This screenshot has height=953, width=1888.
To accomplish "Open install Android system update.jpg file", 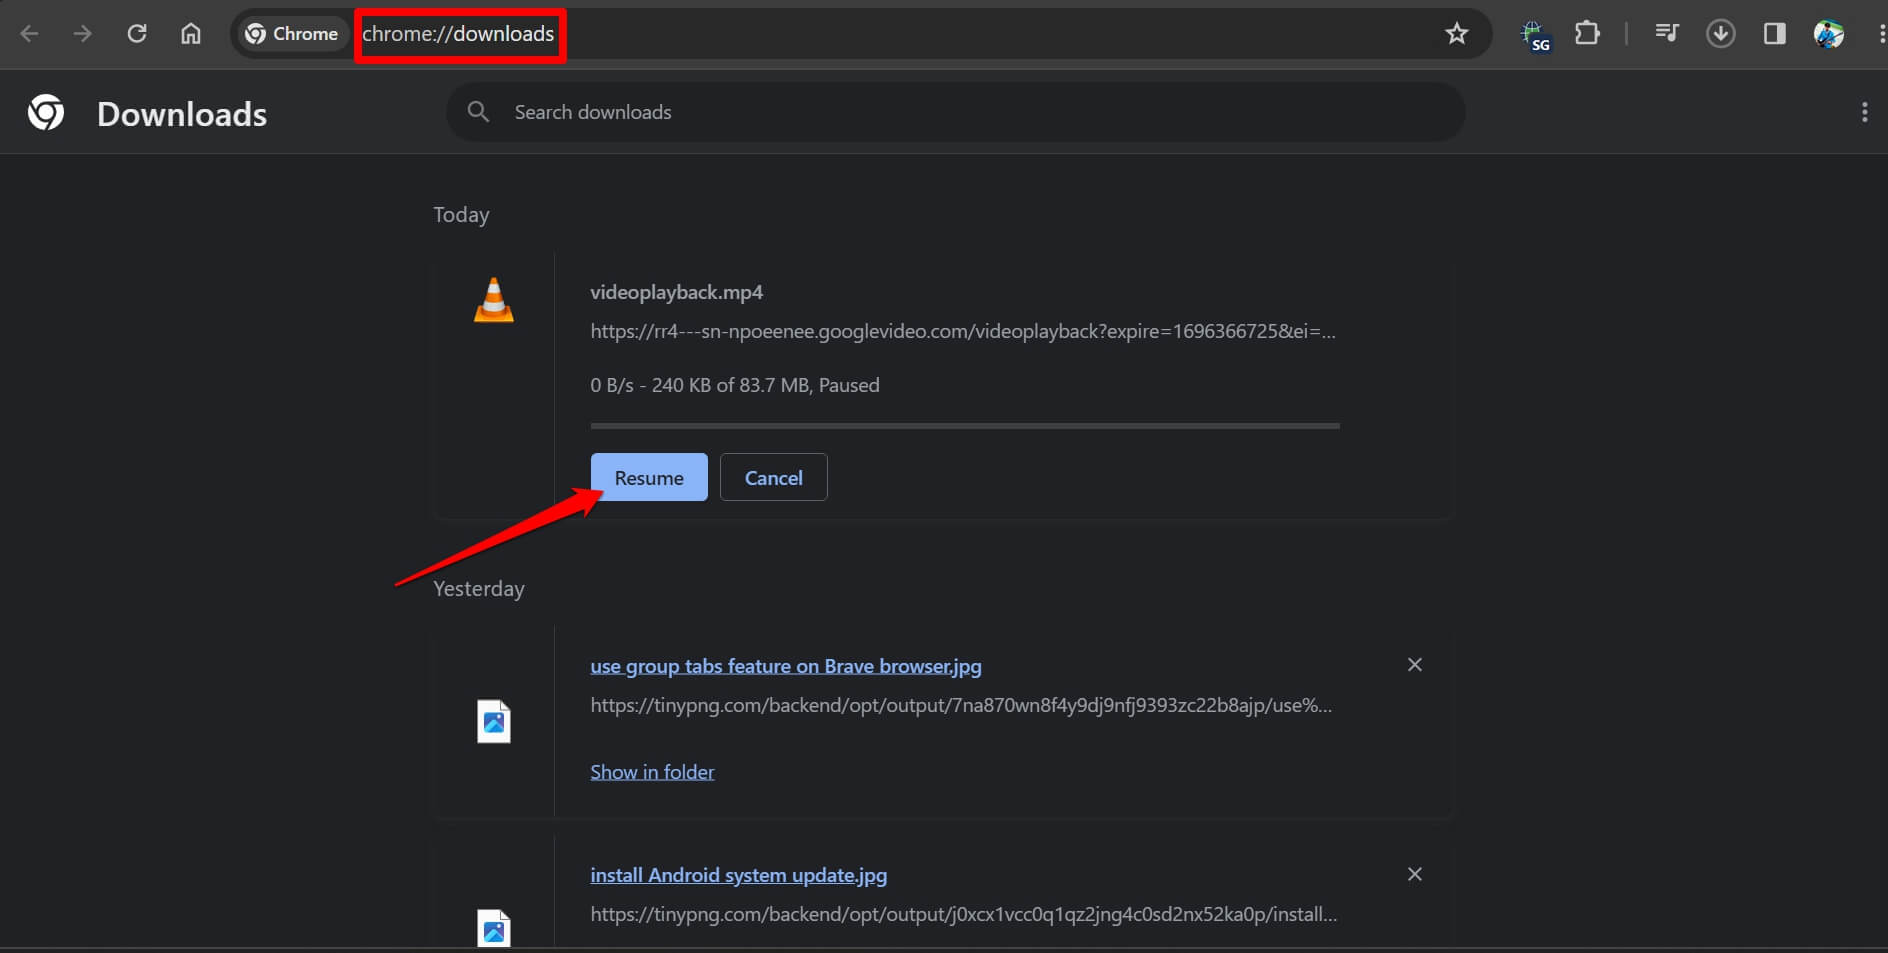I will [738, 875].
